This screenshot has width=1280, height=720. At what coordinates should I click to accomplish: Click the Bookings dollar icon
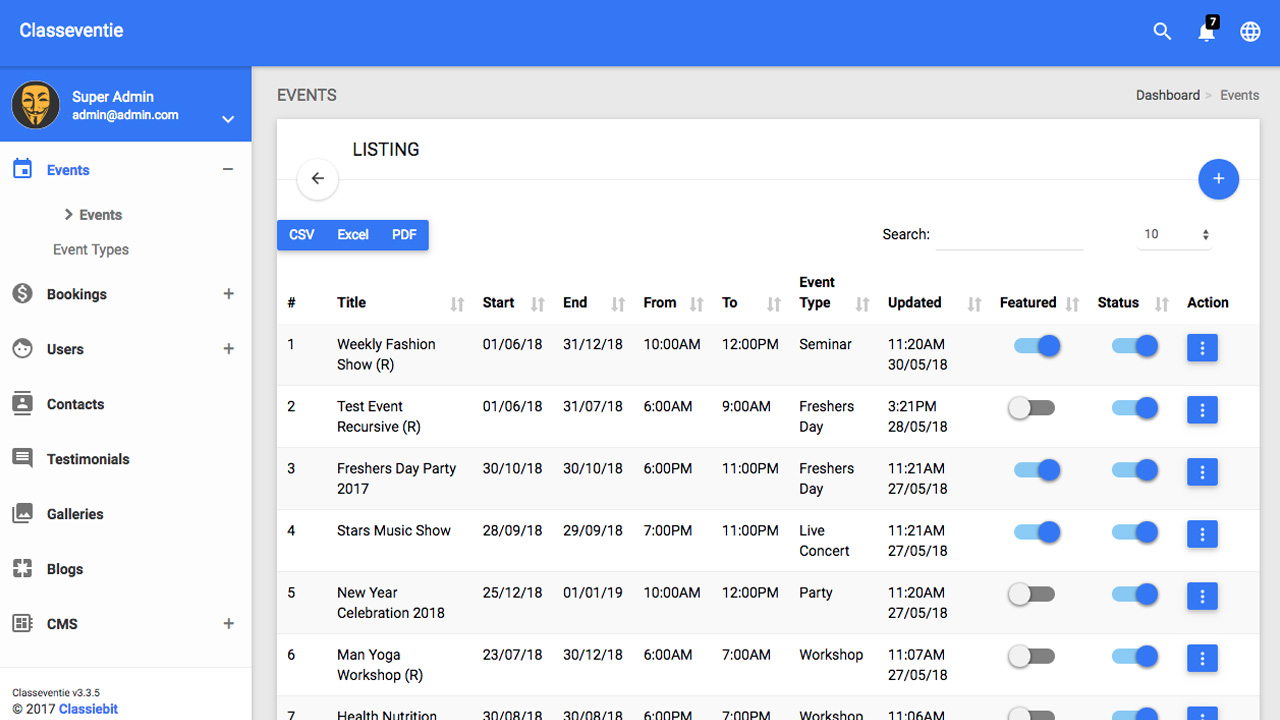(22, 294)
